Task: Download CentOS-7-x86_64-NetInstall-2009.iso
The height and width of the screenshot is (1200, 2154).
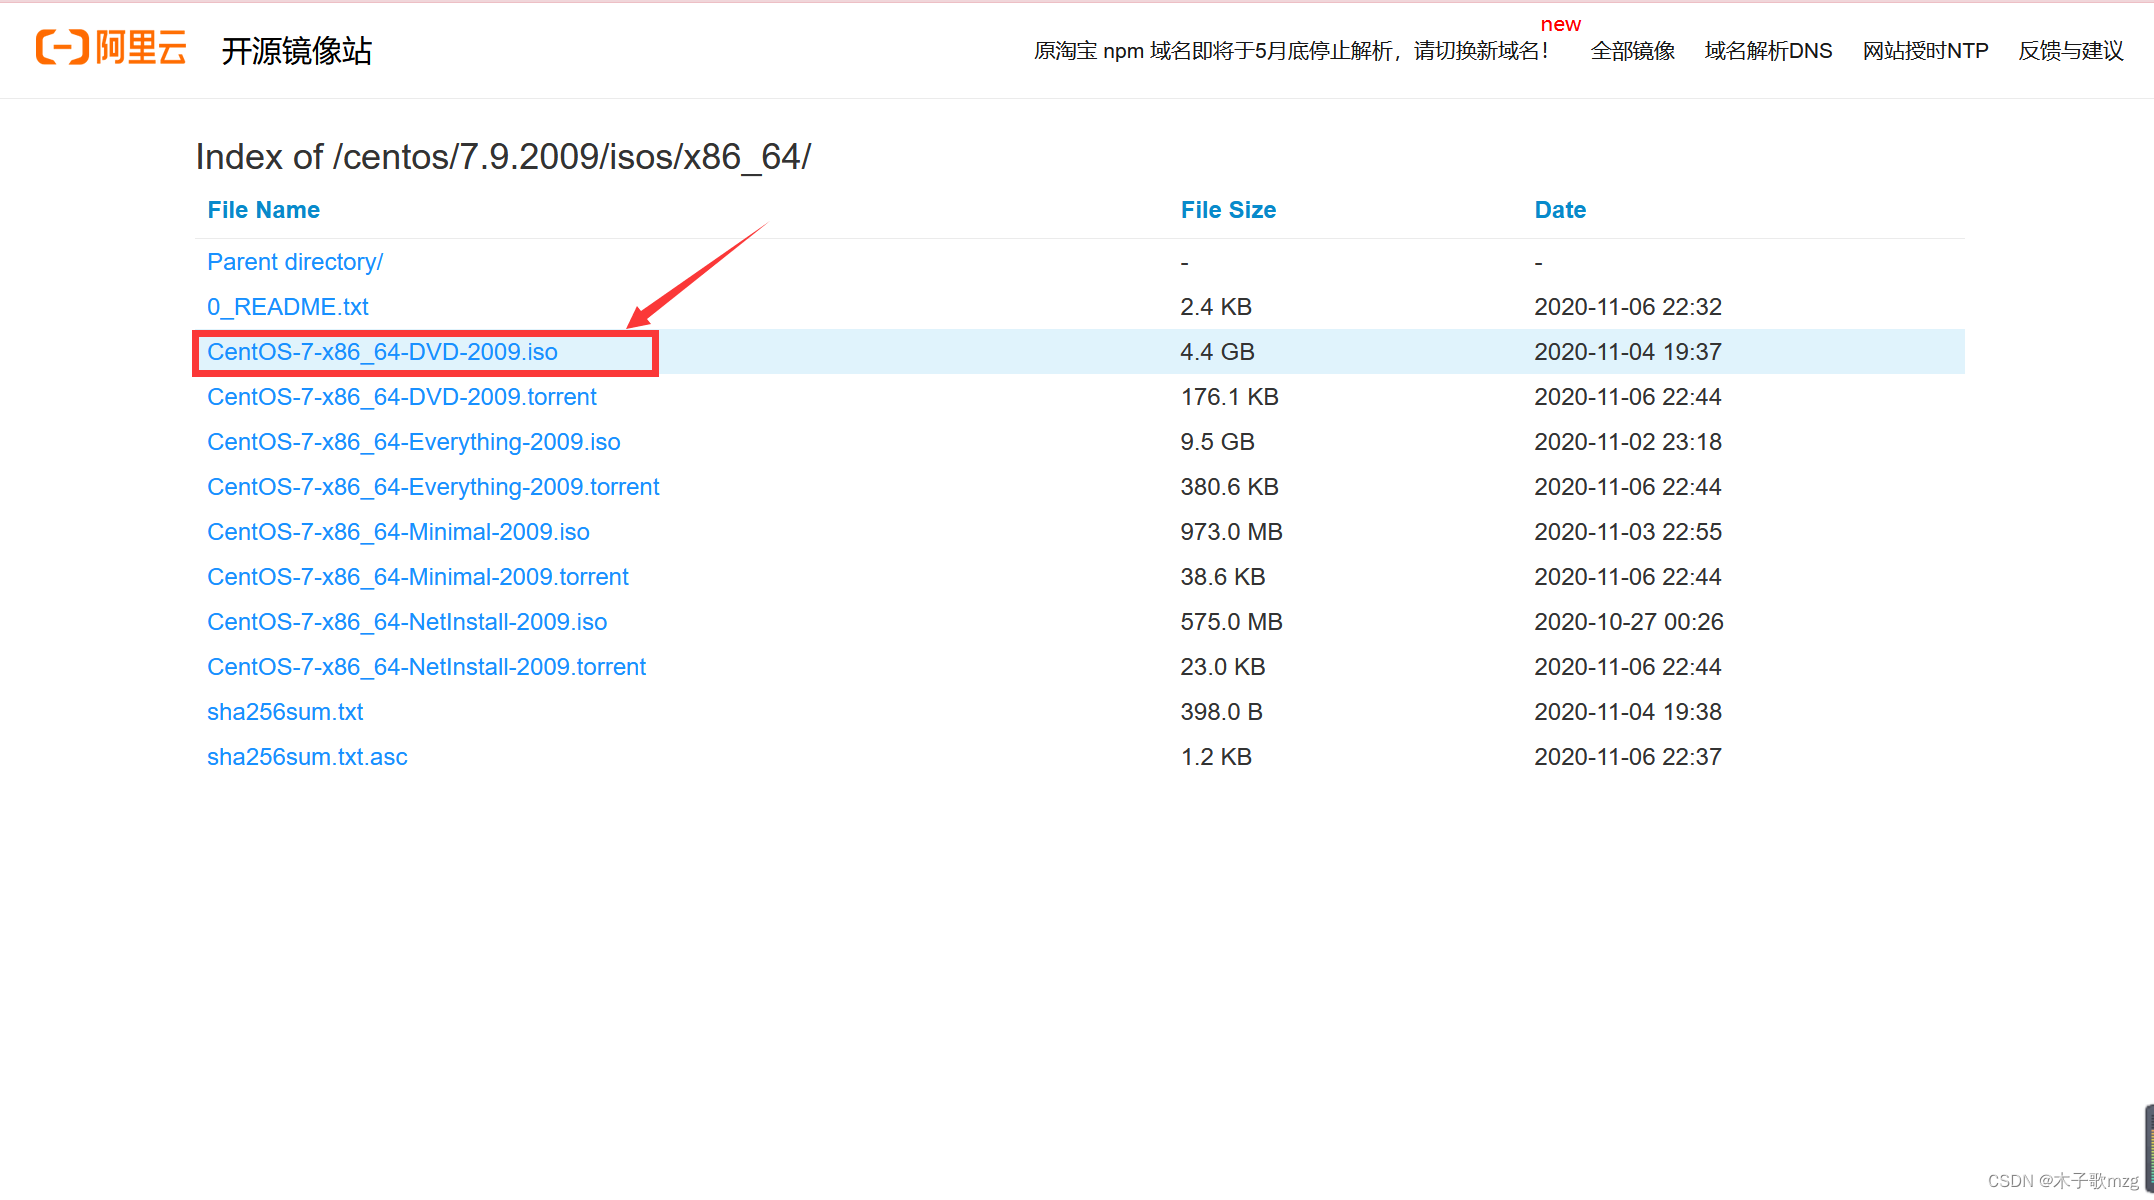Action: pos(407,622)
